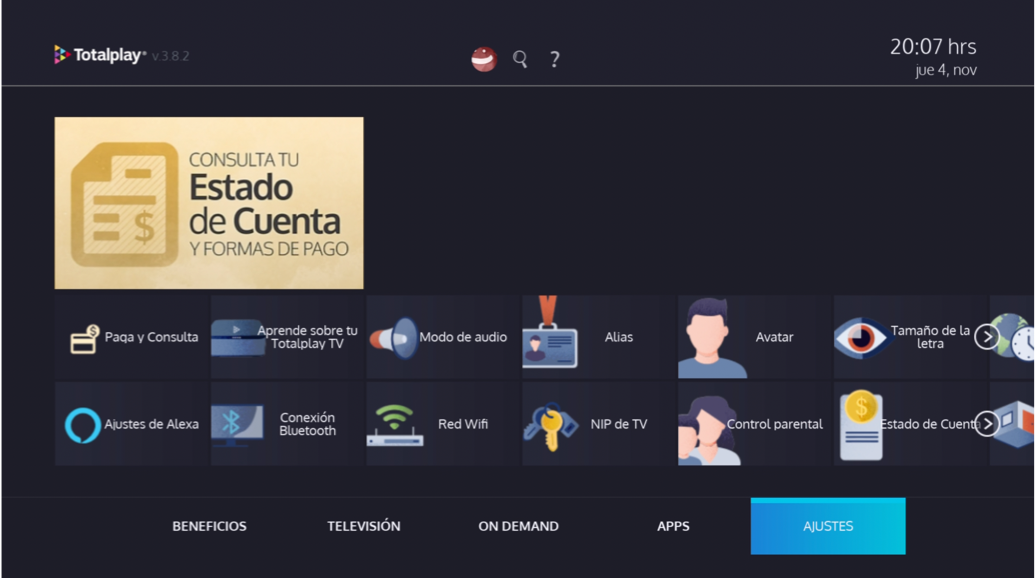1036x578 pixels.
Task: Expand top row with right arrow
Action: tap(987, 337)
